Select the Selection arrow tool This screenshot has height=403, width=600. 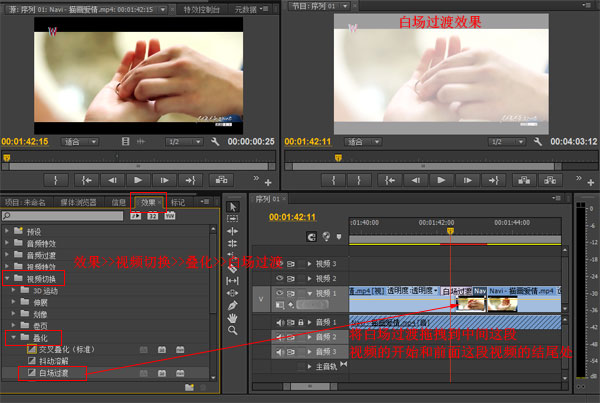[233, 207]
